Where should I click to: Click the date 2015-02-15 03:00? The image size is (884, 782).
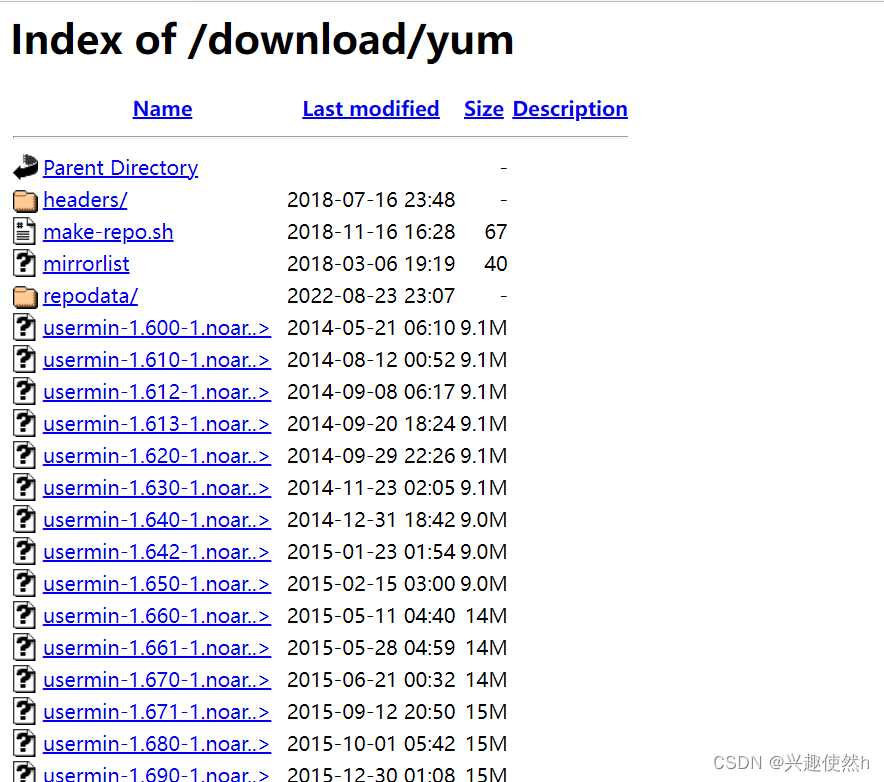[x=371, y=584]
